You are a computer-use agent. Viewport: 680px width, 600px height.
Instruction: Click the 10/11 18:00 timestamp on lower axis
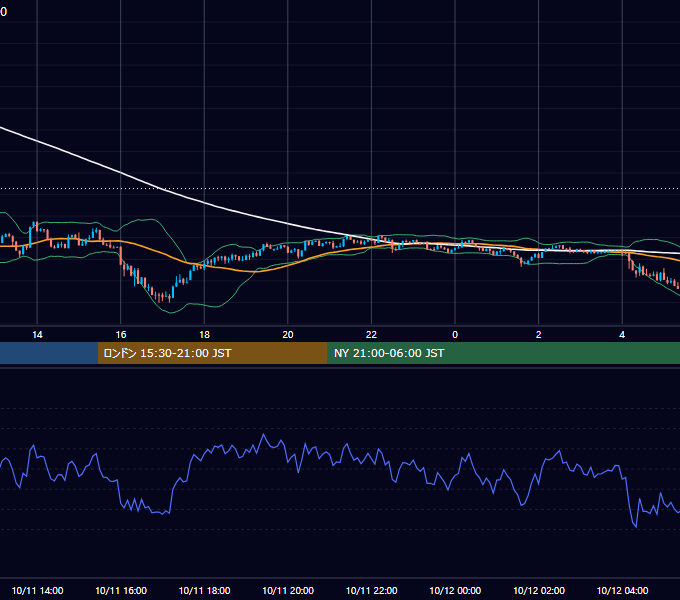pyautogui.click(x=204, y=590)
